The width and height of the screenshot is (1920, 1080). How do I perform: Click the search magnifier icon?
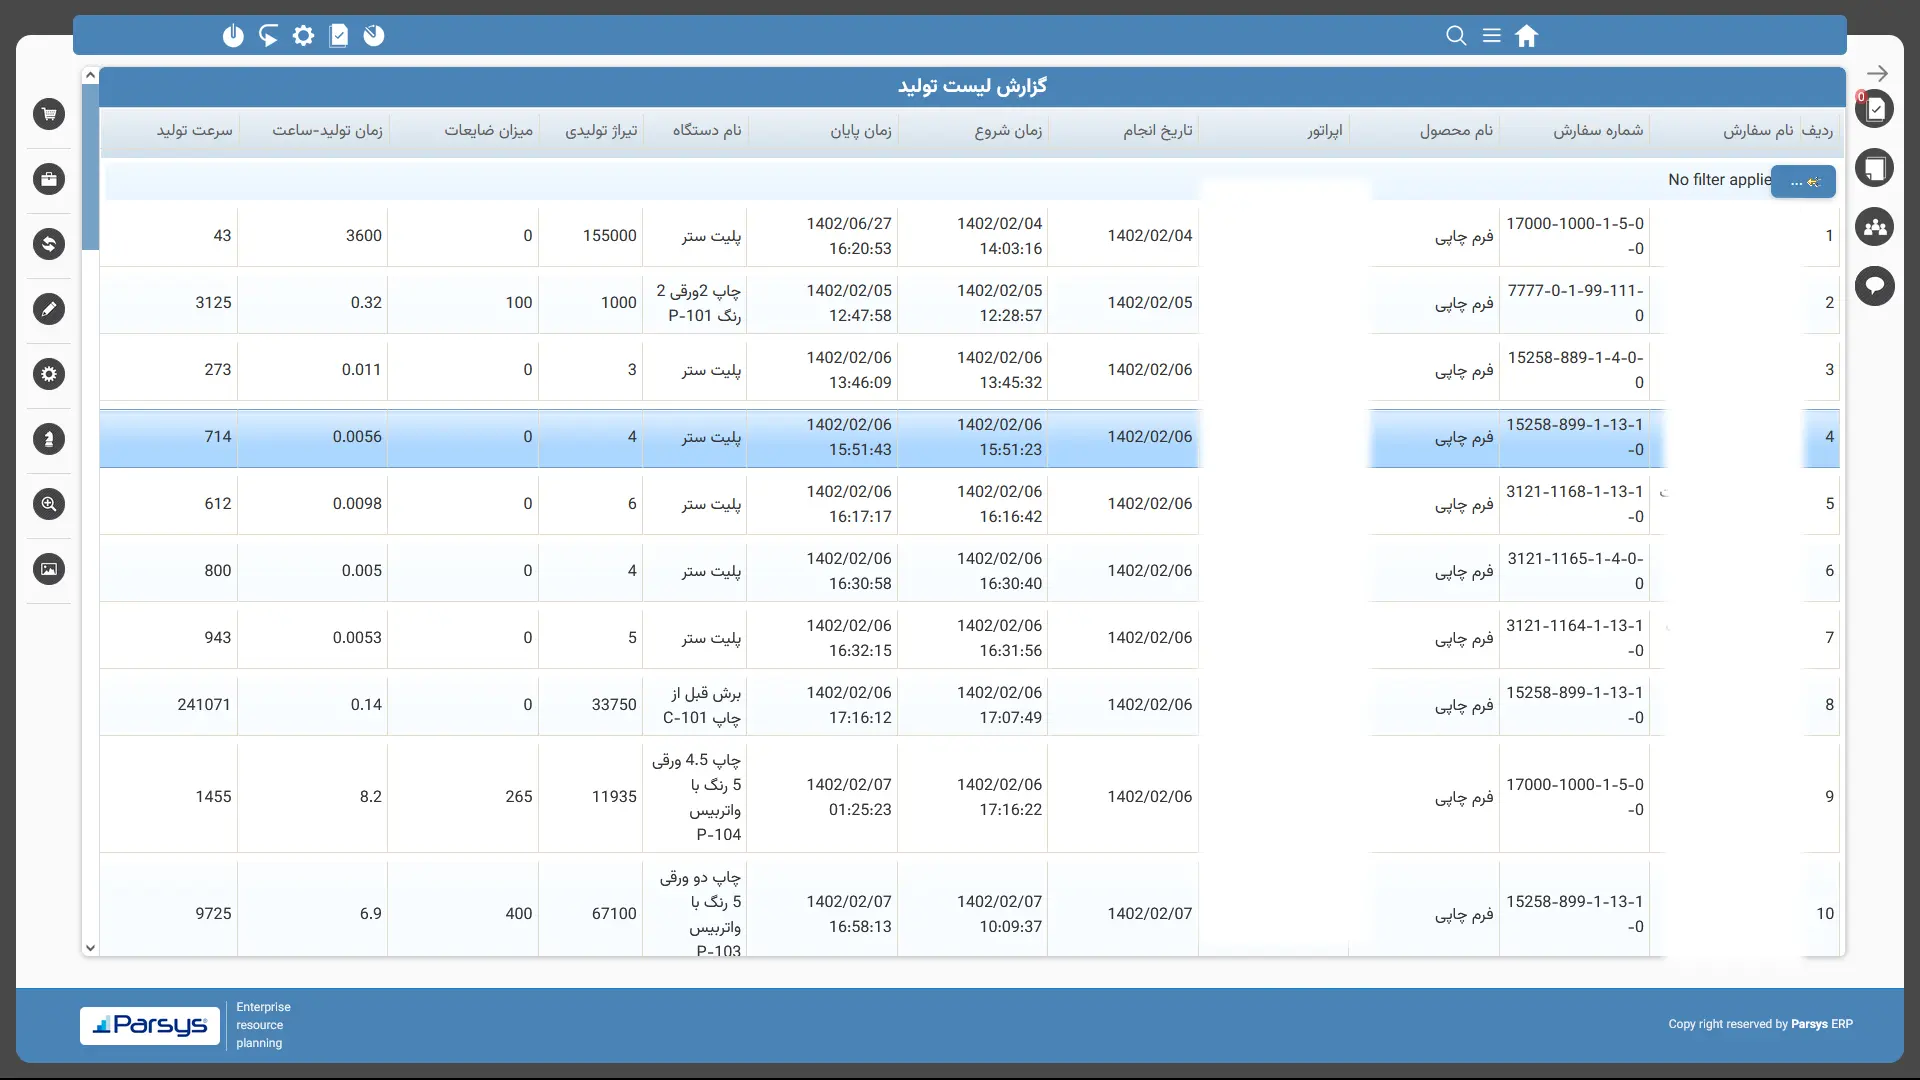tap(1456, 36)
